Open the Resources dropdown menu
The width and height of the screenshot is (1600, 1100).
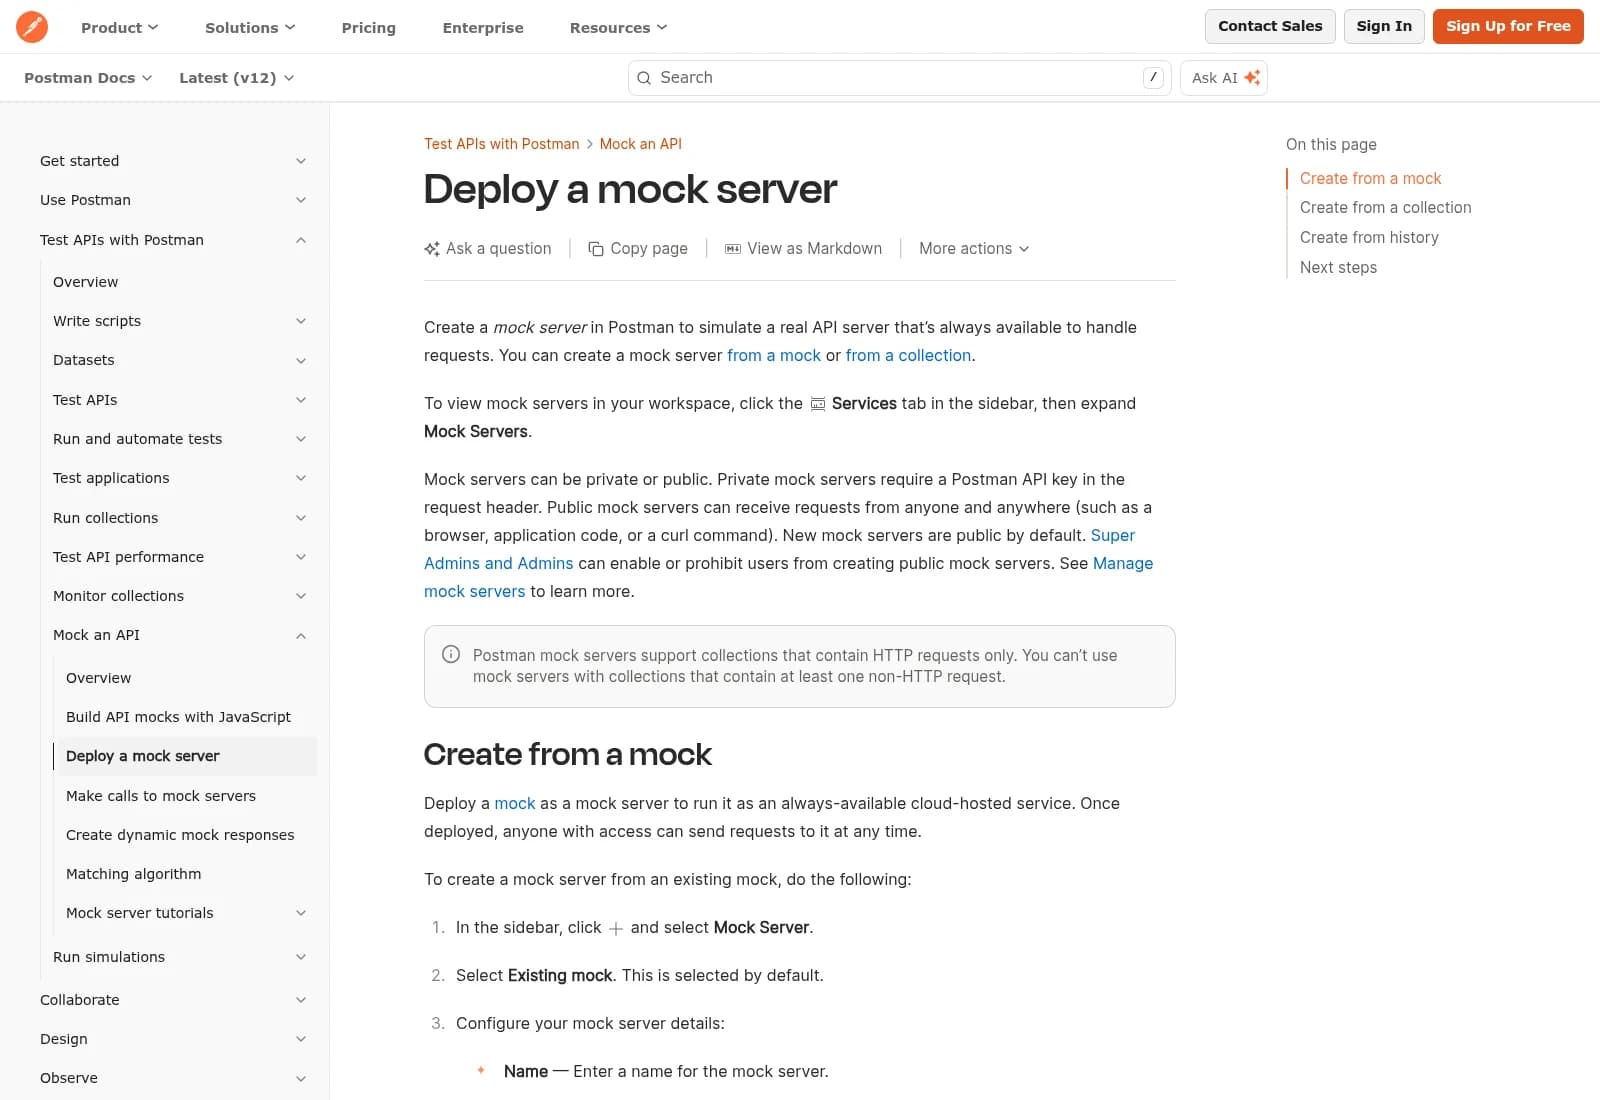pyautogui.click(x=618, y=27)
